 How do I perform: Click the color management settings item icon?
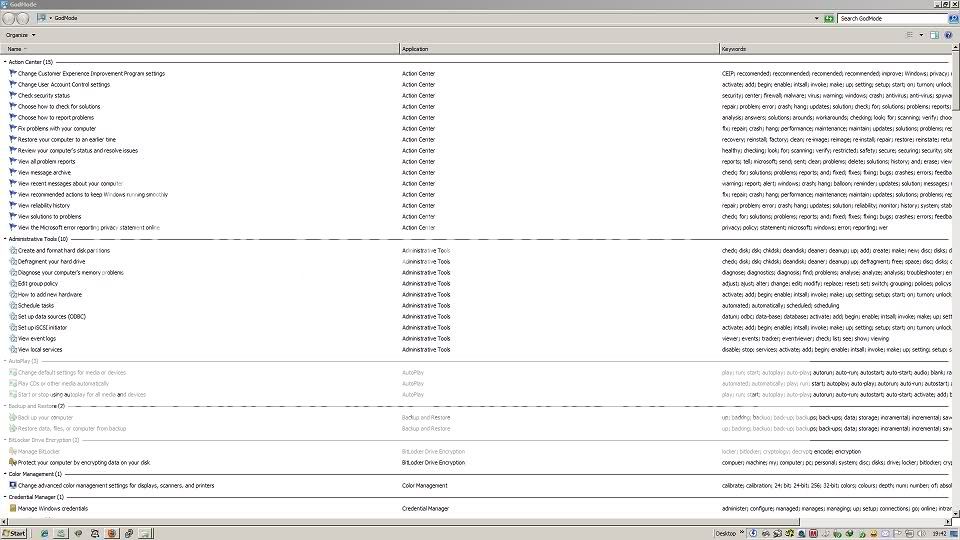[13, 485]
